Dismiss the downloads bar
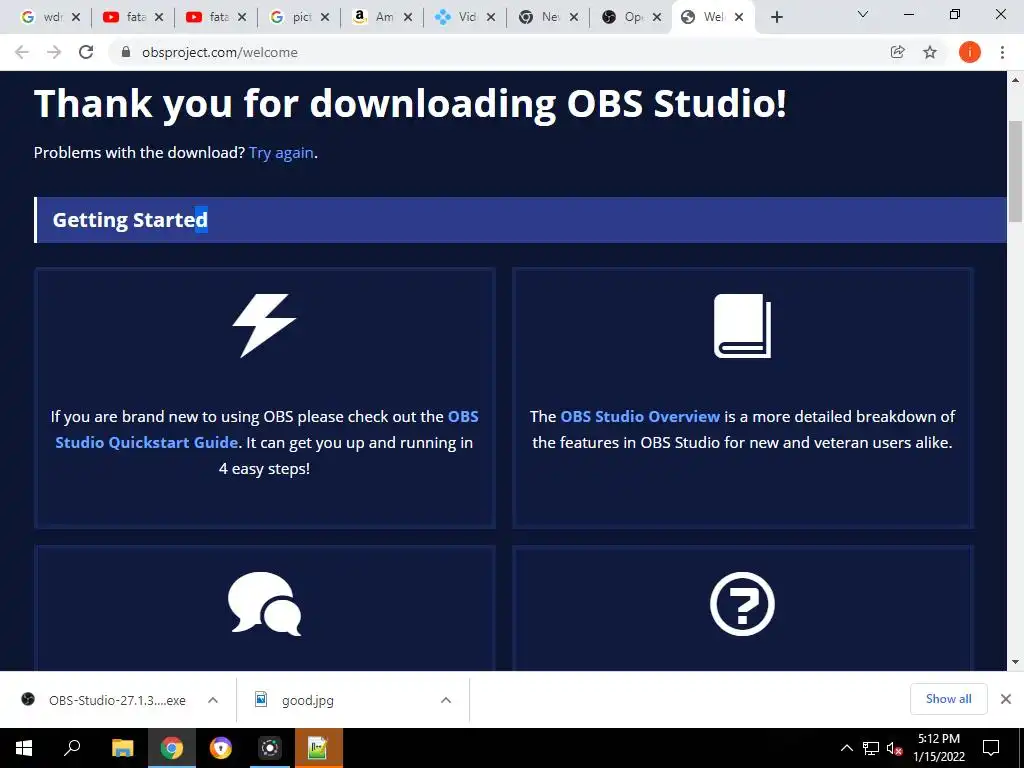Viewport: 1024px width, 768px height. point(1006,699)
